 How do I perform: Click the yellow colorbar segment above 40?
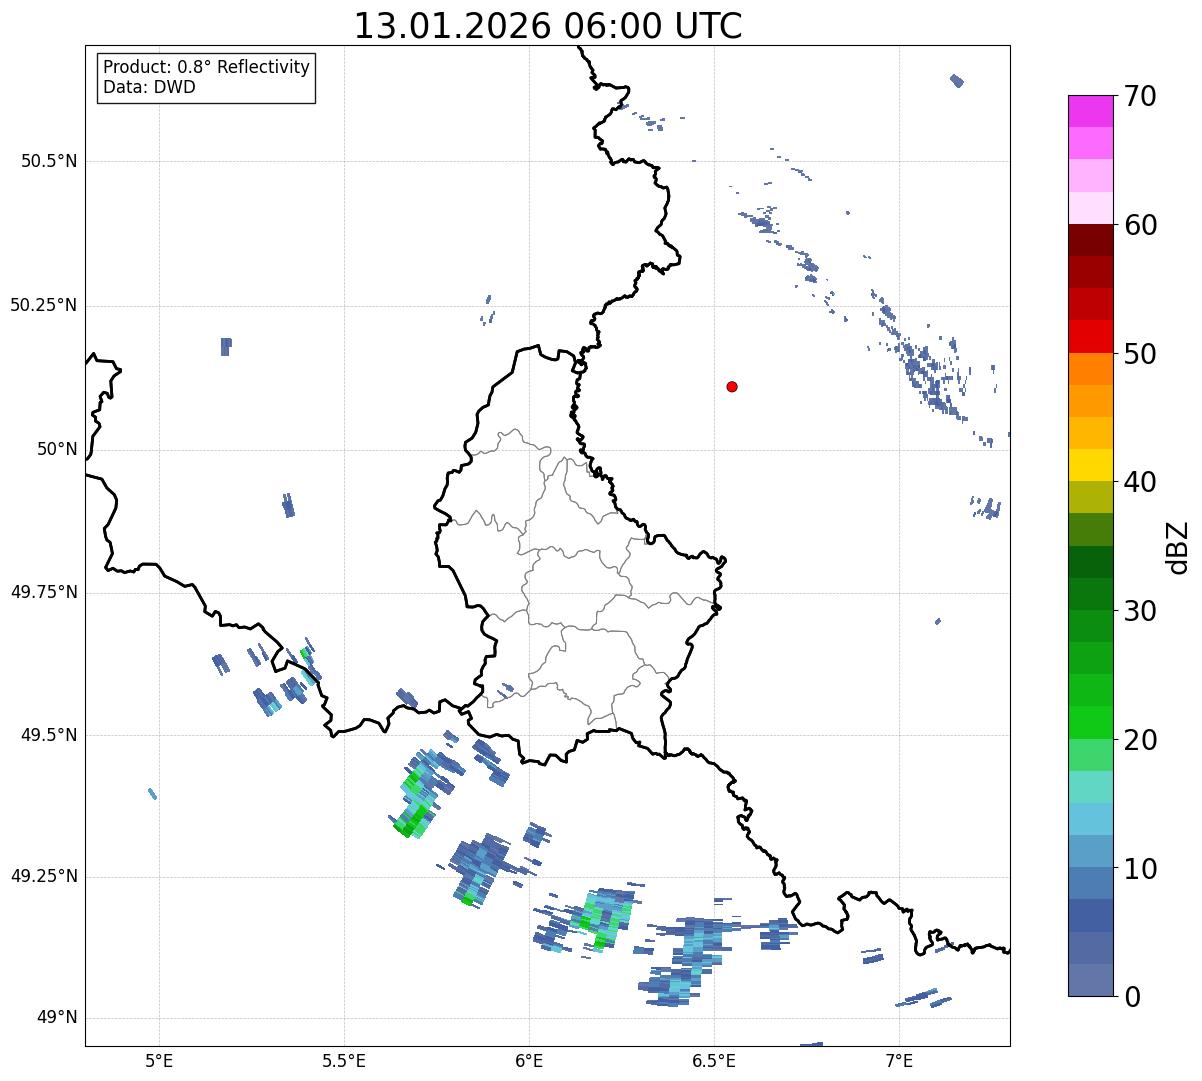coord(1091,466)
